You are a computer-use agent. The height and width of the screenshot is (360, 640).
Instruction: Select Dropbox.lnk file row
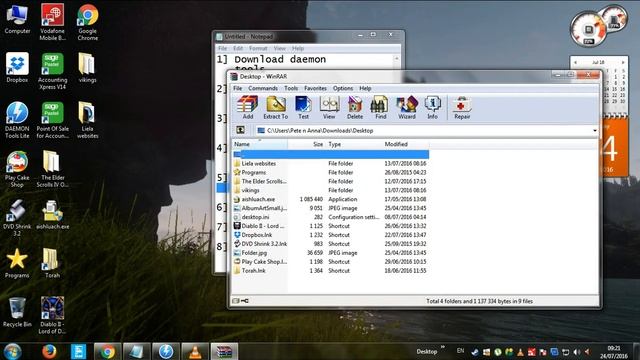click(331, 235)
